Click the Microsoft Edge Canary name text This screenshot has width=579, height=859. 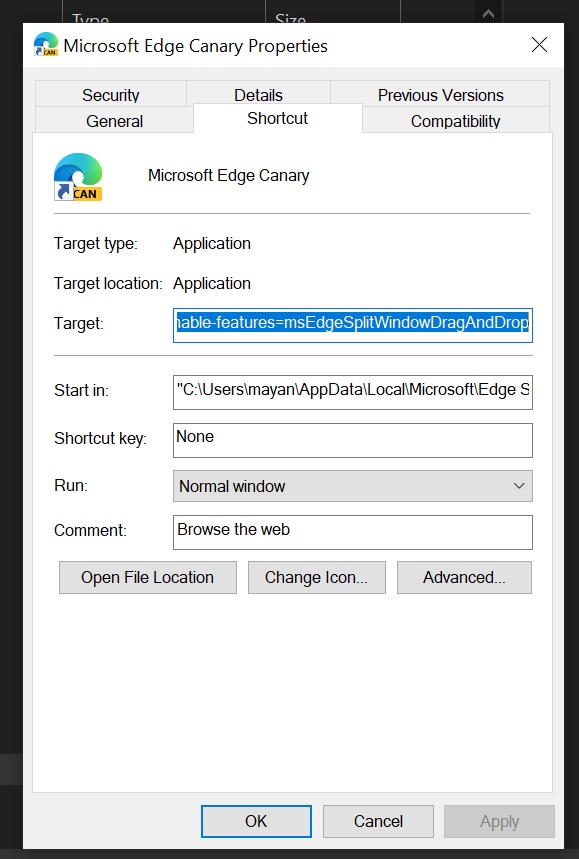pyautogui.click(x=228, y=175)
